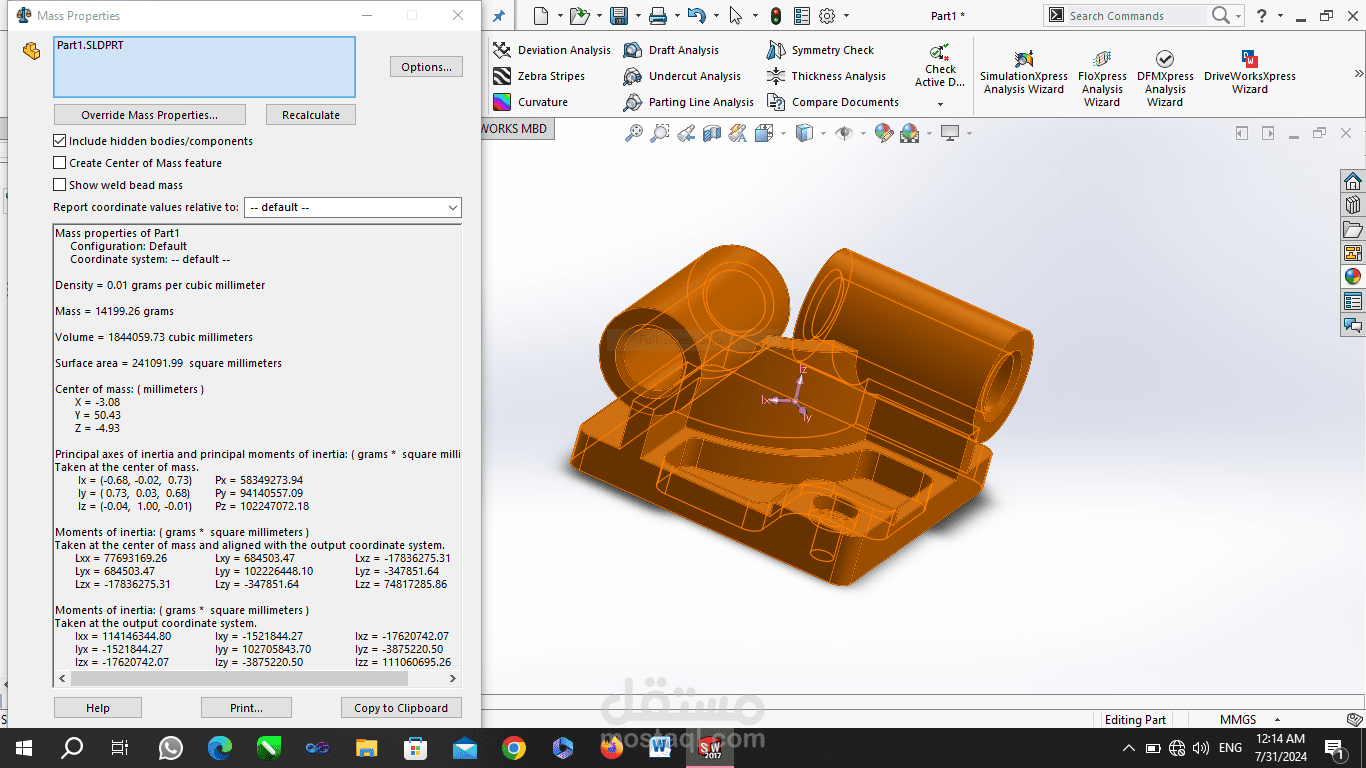The width and height of the screenshot is (1366, 768).
Task: Enable Create Center of Mass feature
Action: 60,163
